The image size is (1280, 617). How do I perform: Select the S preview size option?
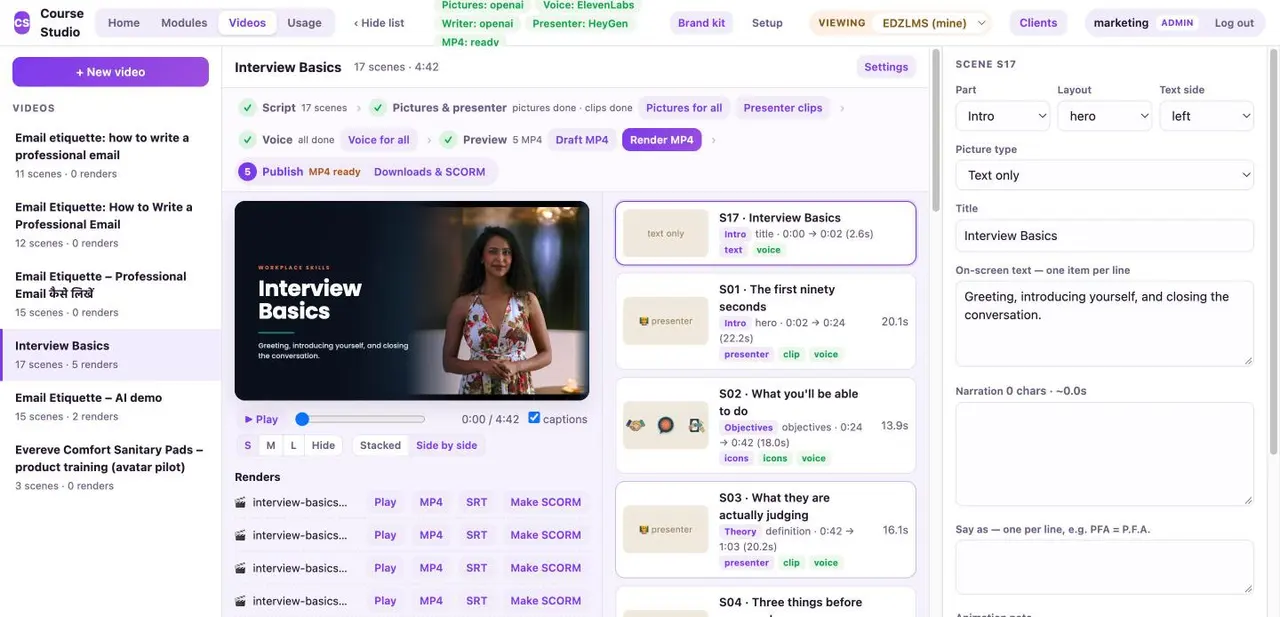pos(248,446)
